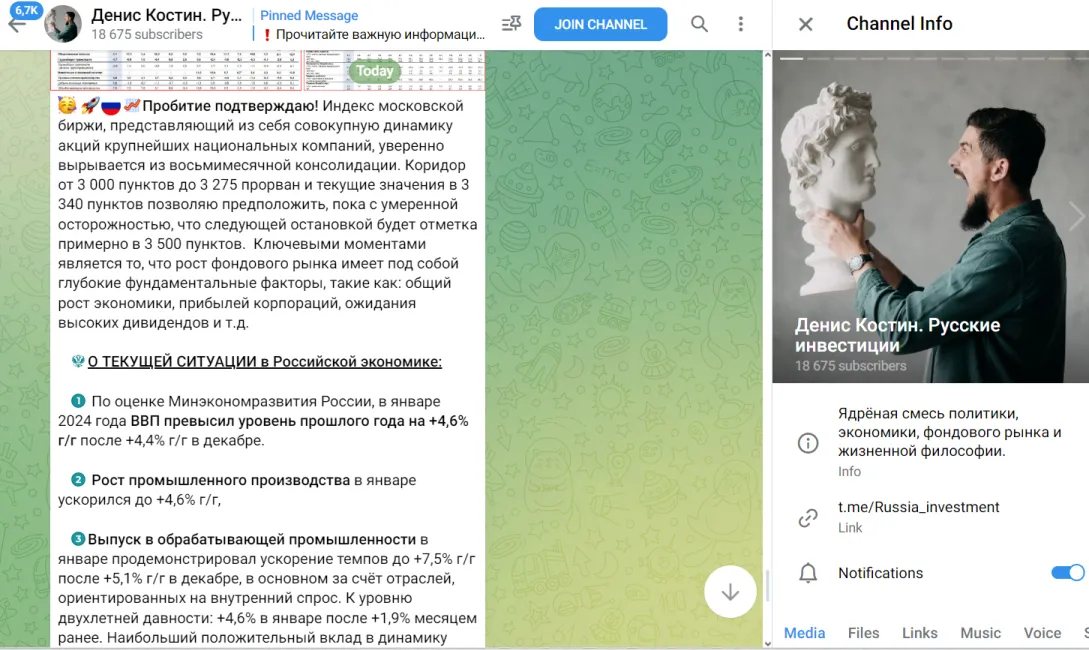Click the 6,7K unread counter badge
1089x650 pixels.
coord(26,10)
